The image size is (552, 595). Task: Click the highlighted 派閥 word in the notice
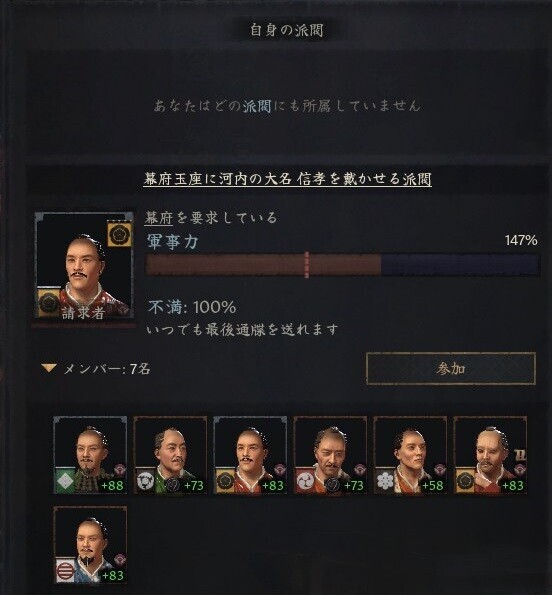tap(256, 105)
